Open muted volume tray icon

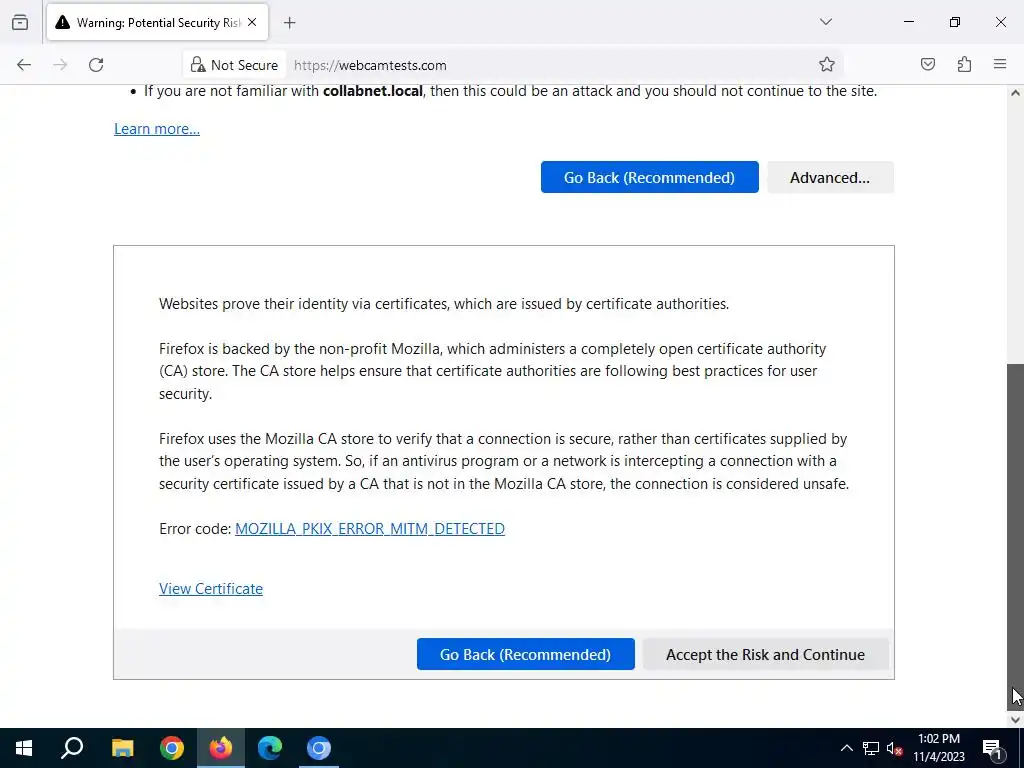tap(894, 748)
